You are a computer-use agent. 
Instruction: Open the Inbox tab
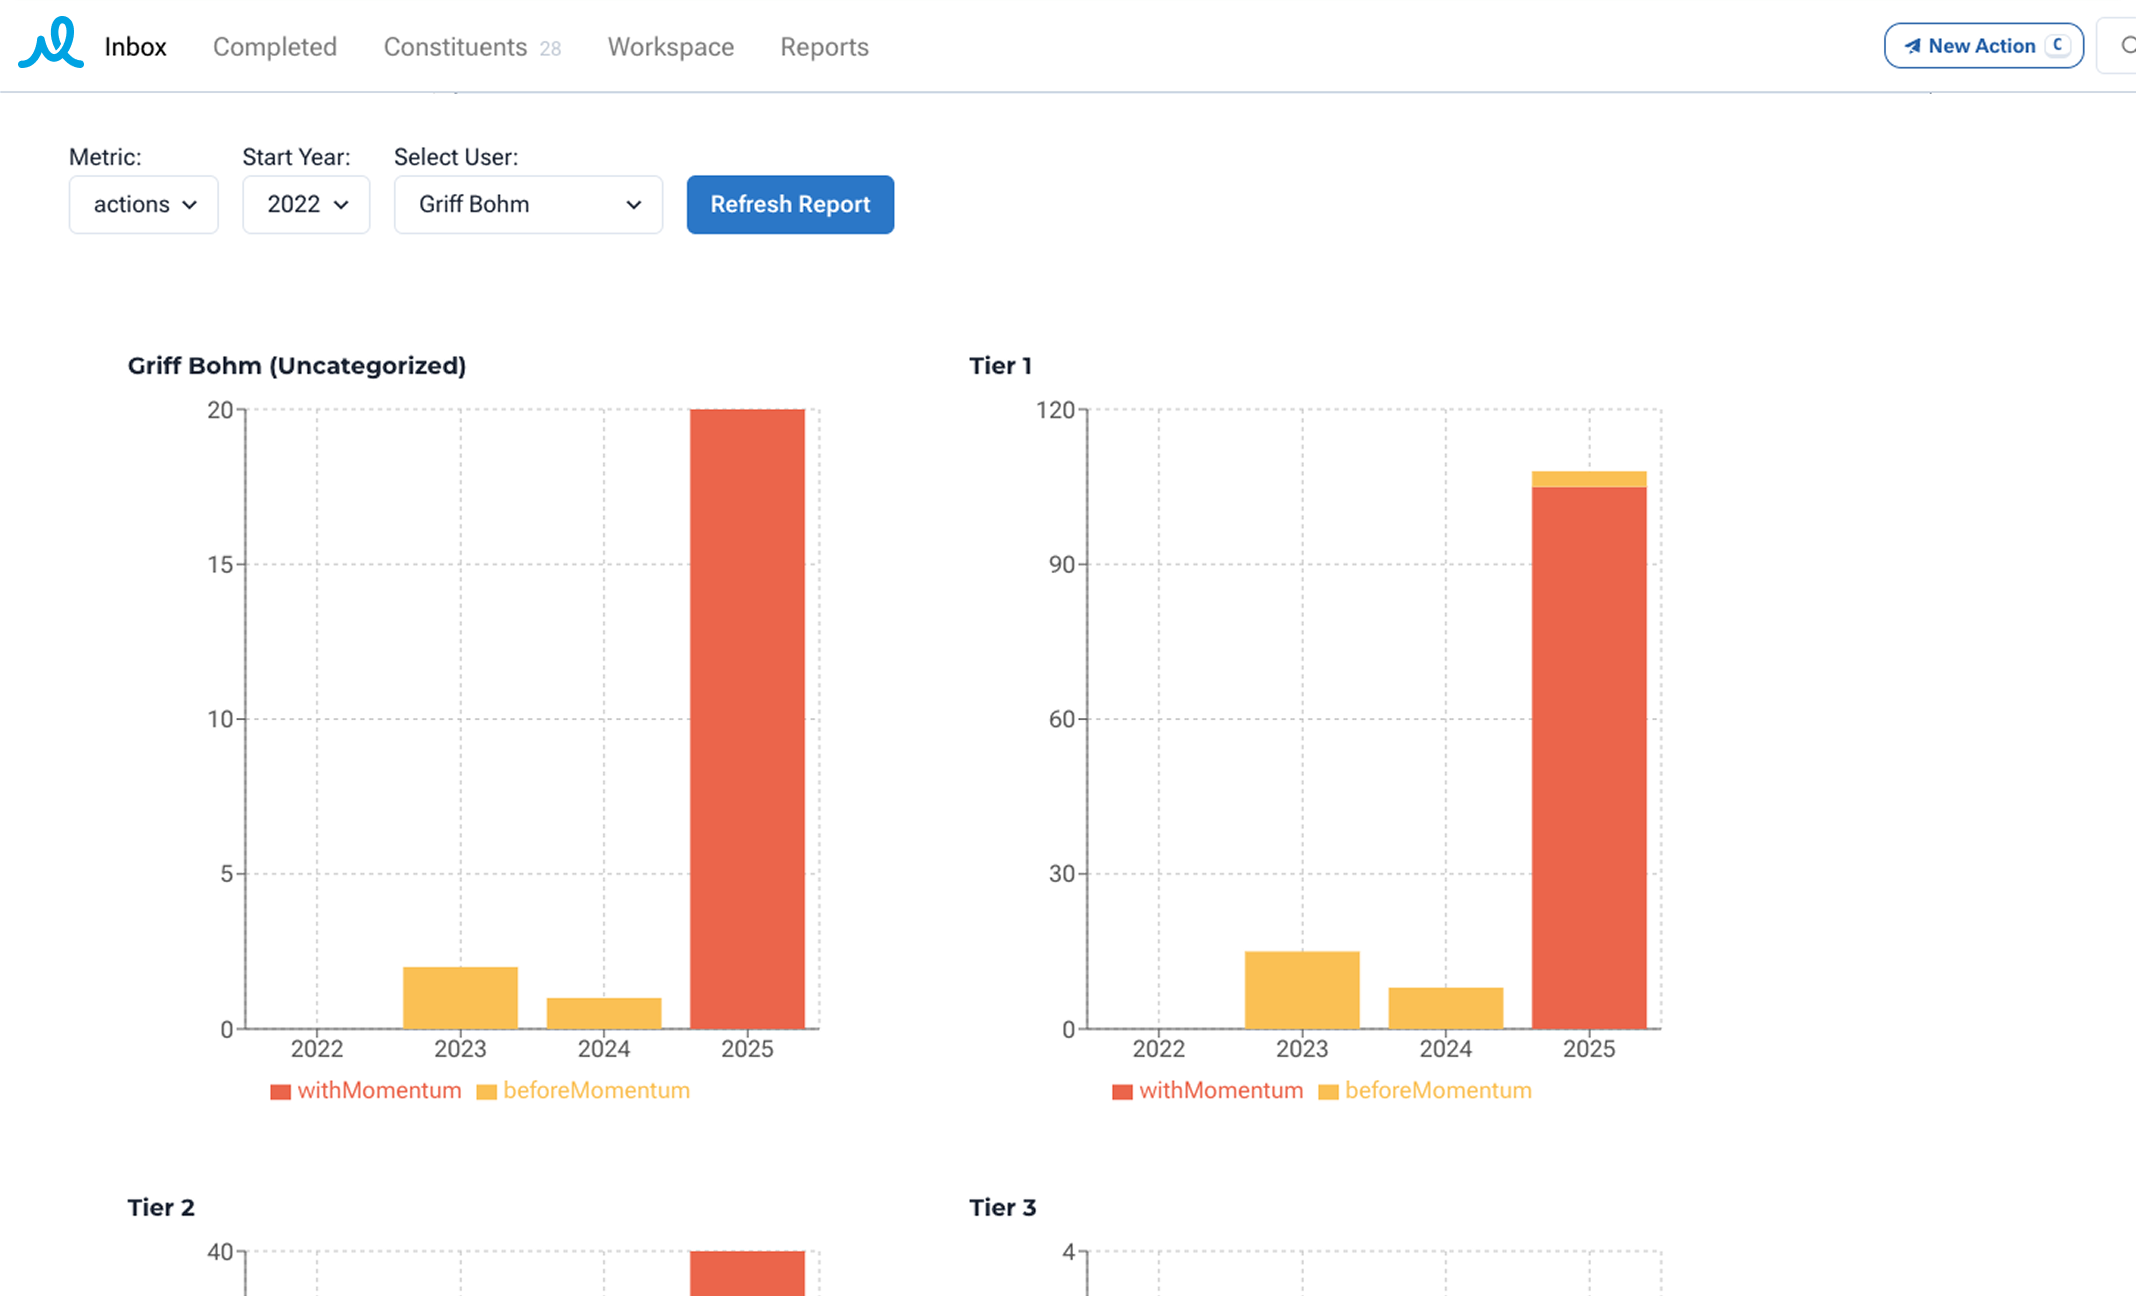click(x=135, y=47)
